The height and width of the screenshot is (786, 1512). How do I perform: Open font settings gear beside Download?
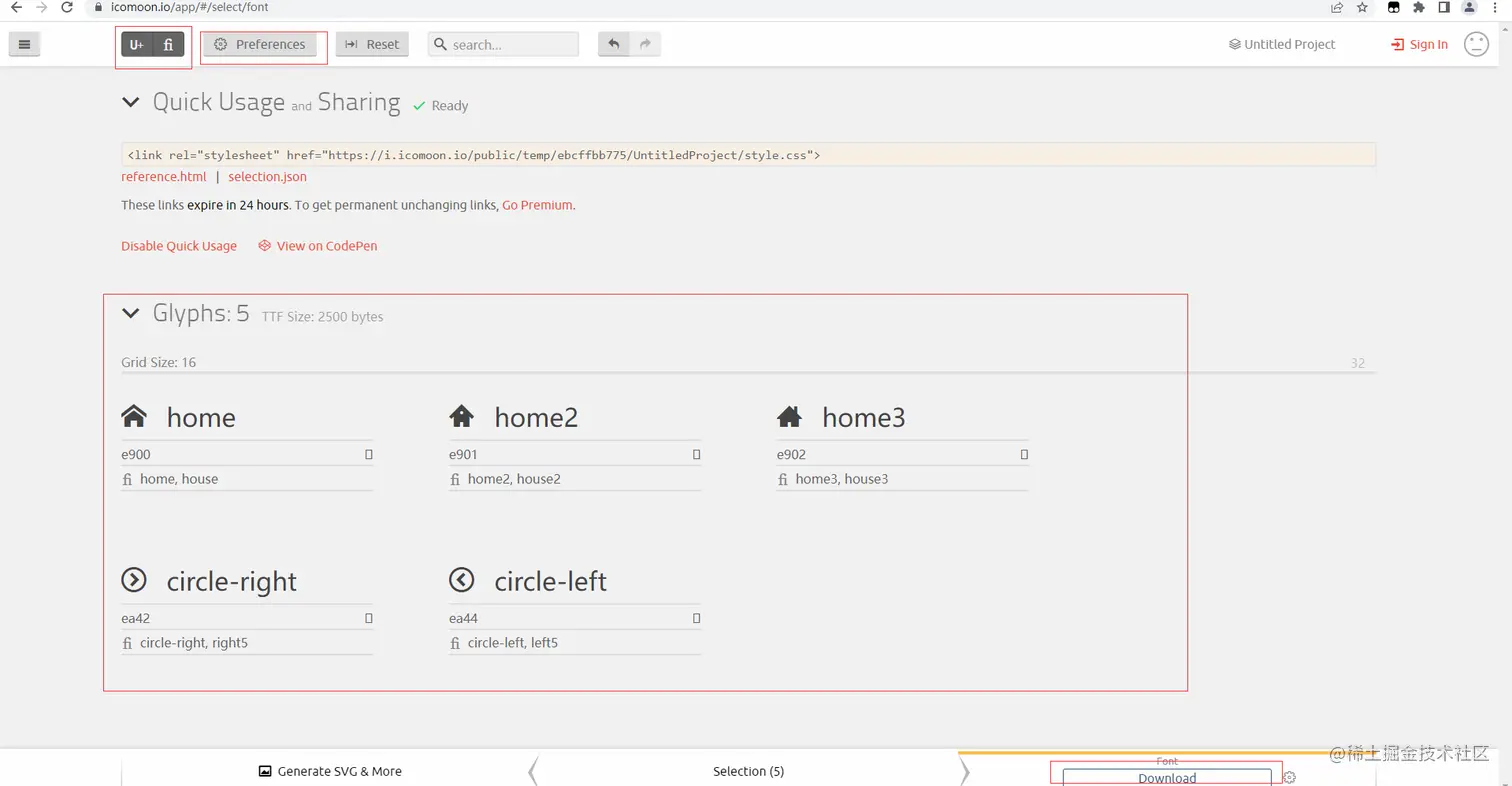[x=1290, y=777]
